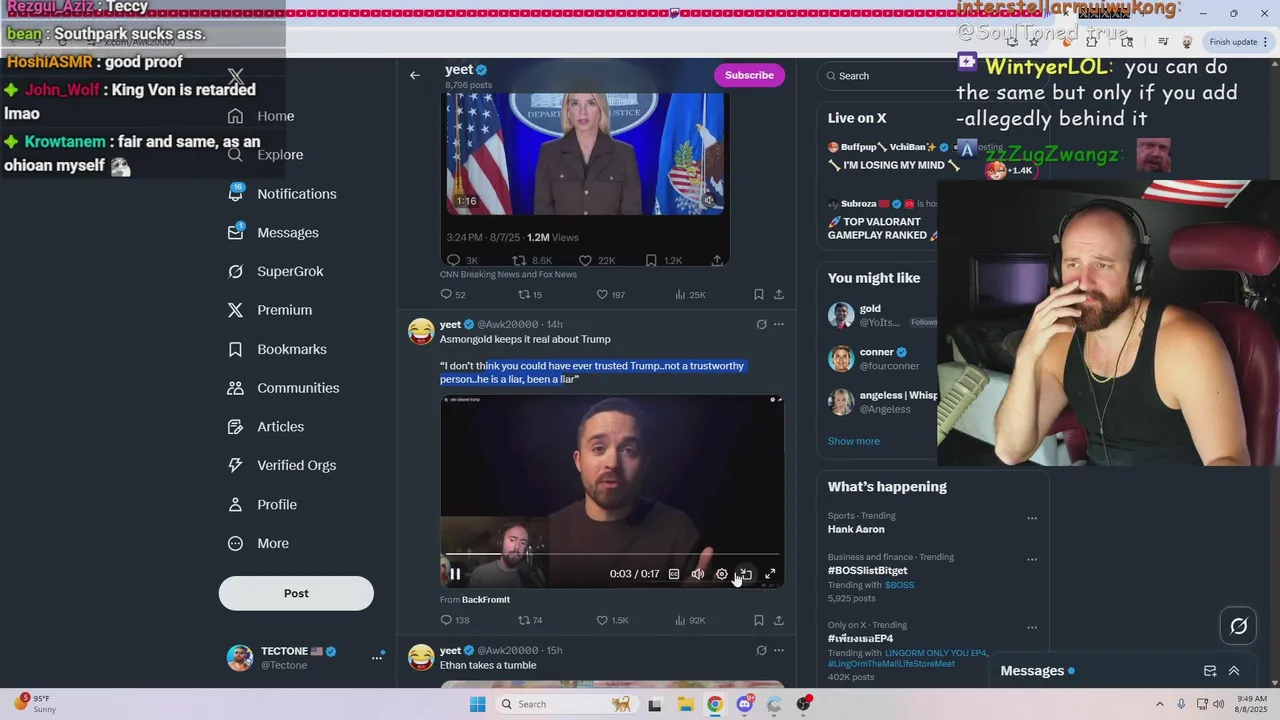Reply to the quoted tweet with 3K comments

(463, 260)
